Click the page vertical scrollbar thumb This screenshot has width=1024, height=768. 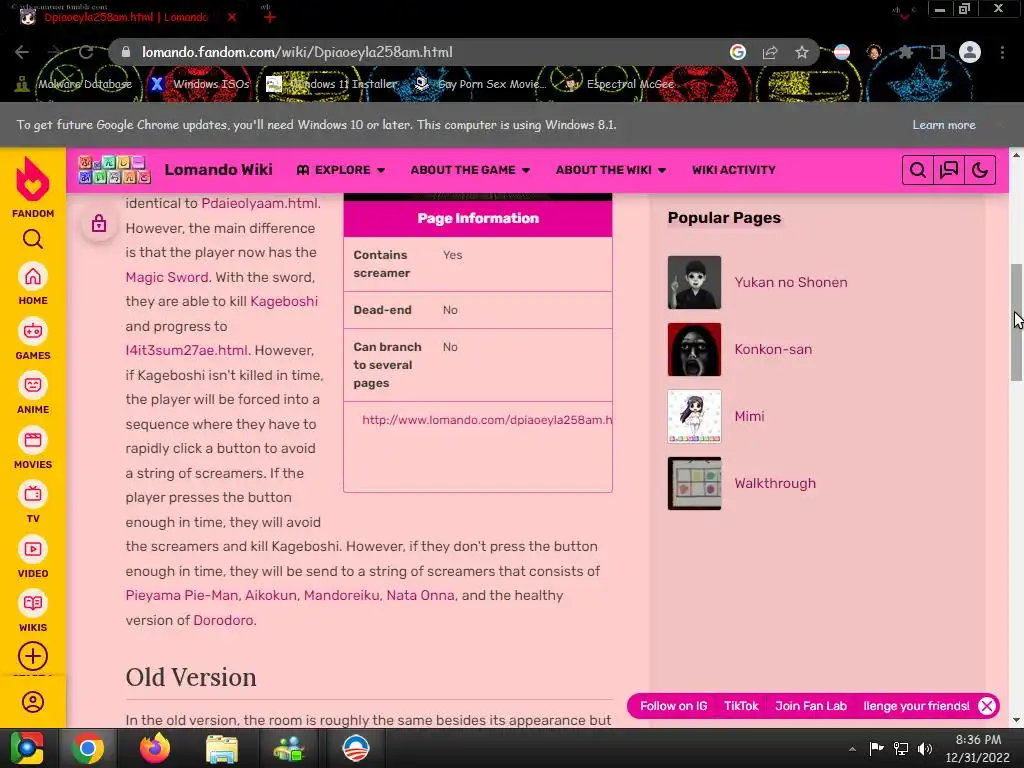click(x=1017, y=323)
